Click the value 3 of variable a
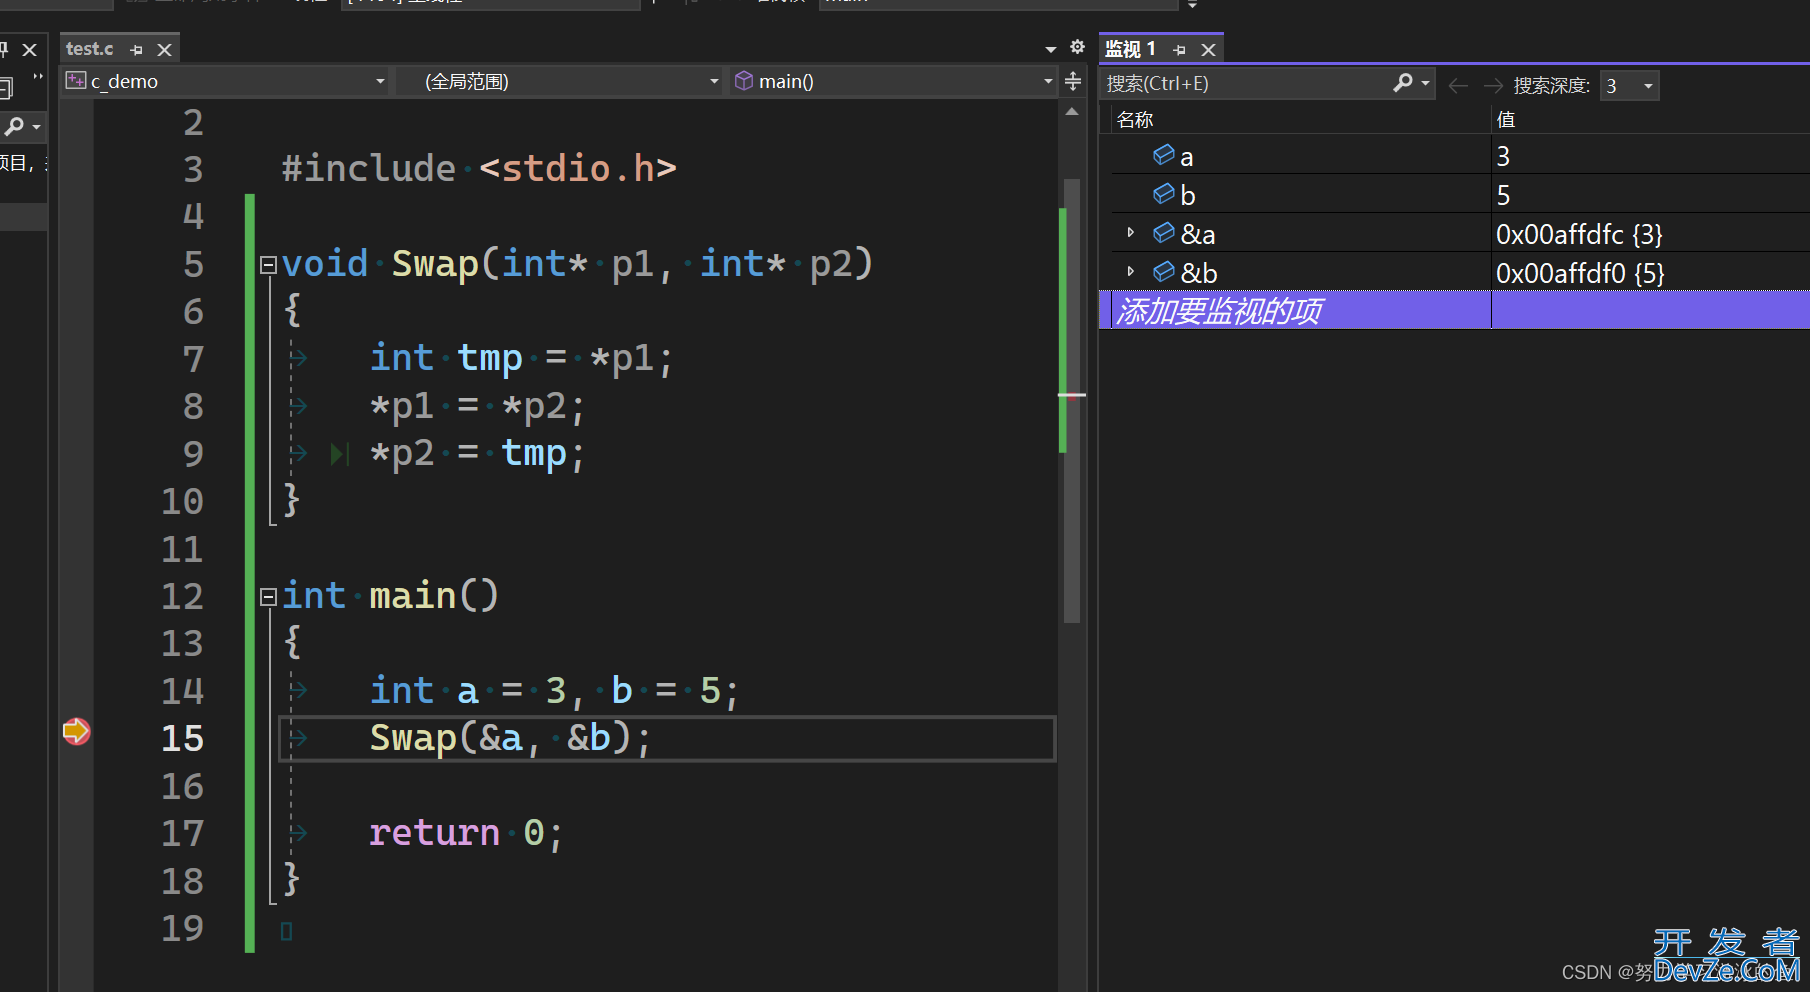This screenshot has width=1810, height=992. click(x=1503, y=156)
